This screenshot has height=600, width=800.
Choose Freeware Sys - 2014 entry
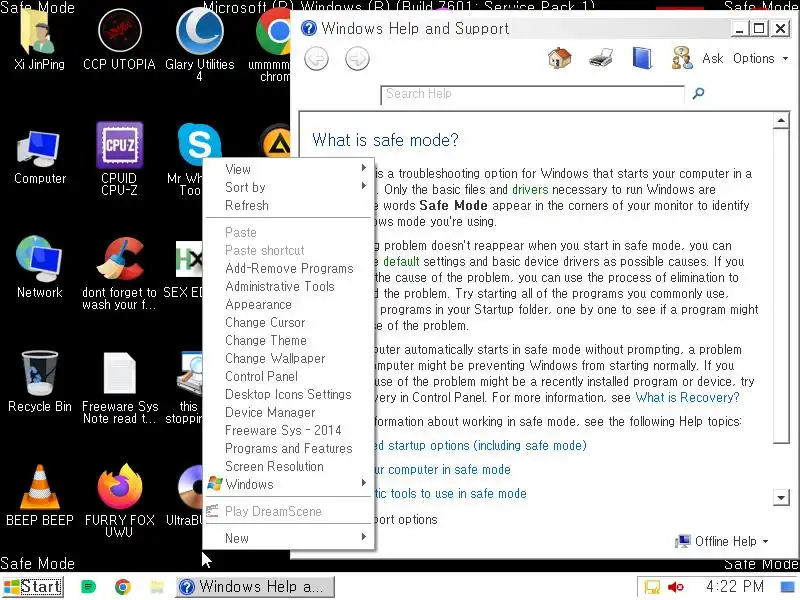pos(288,430)
